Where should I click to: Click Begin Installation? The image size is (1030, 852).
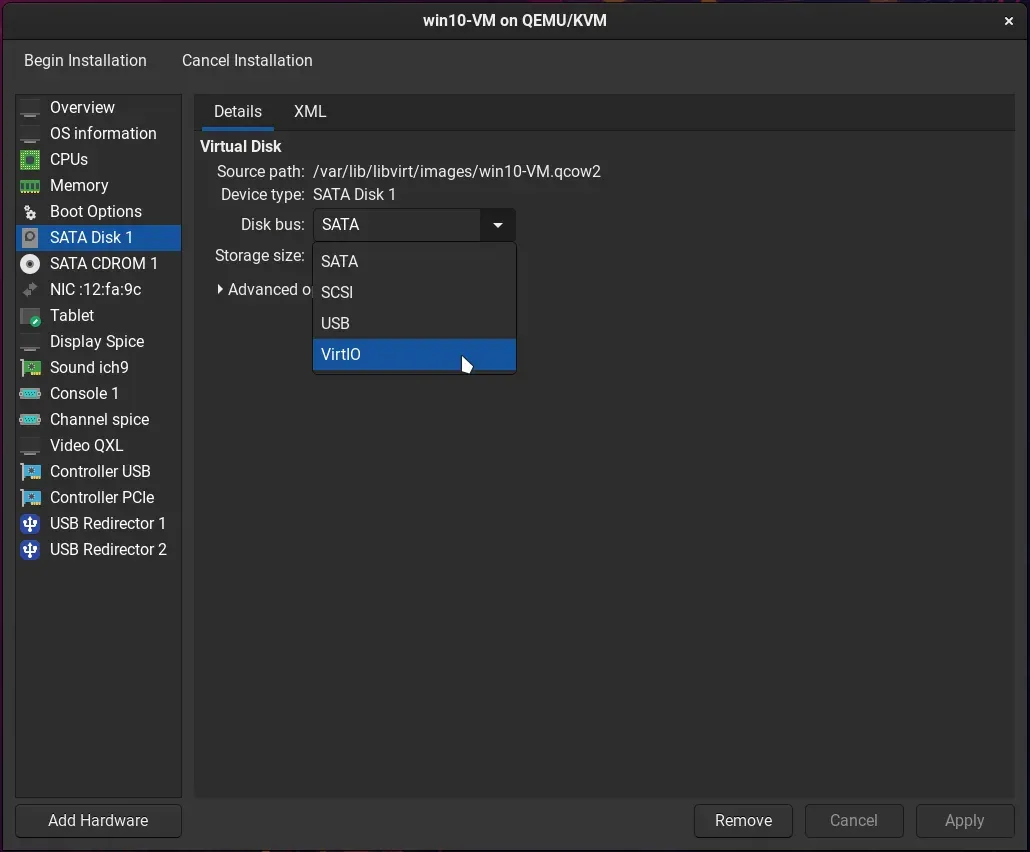(85, 60)
